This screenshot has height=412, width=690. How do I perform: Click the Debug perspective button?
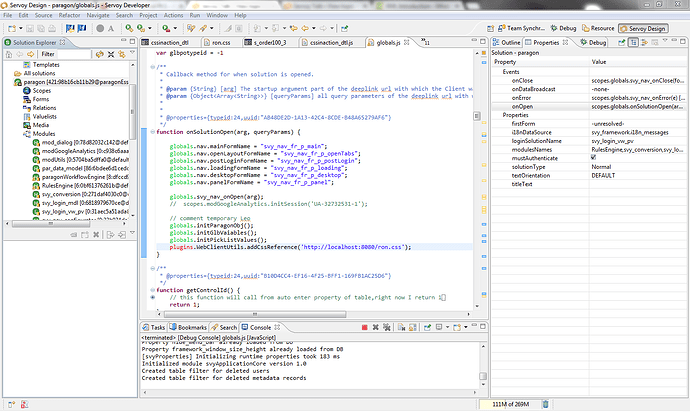pyautogui.click(x=563, y=28)
